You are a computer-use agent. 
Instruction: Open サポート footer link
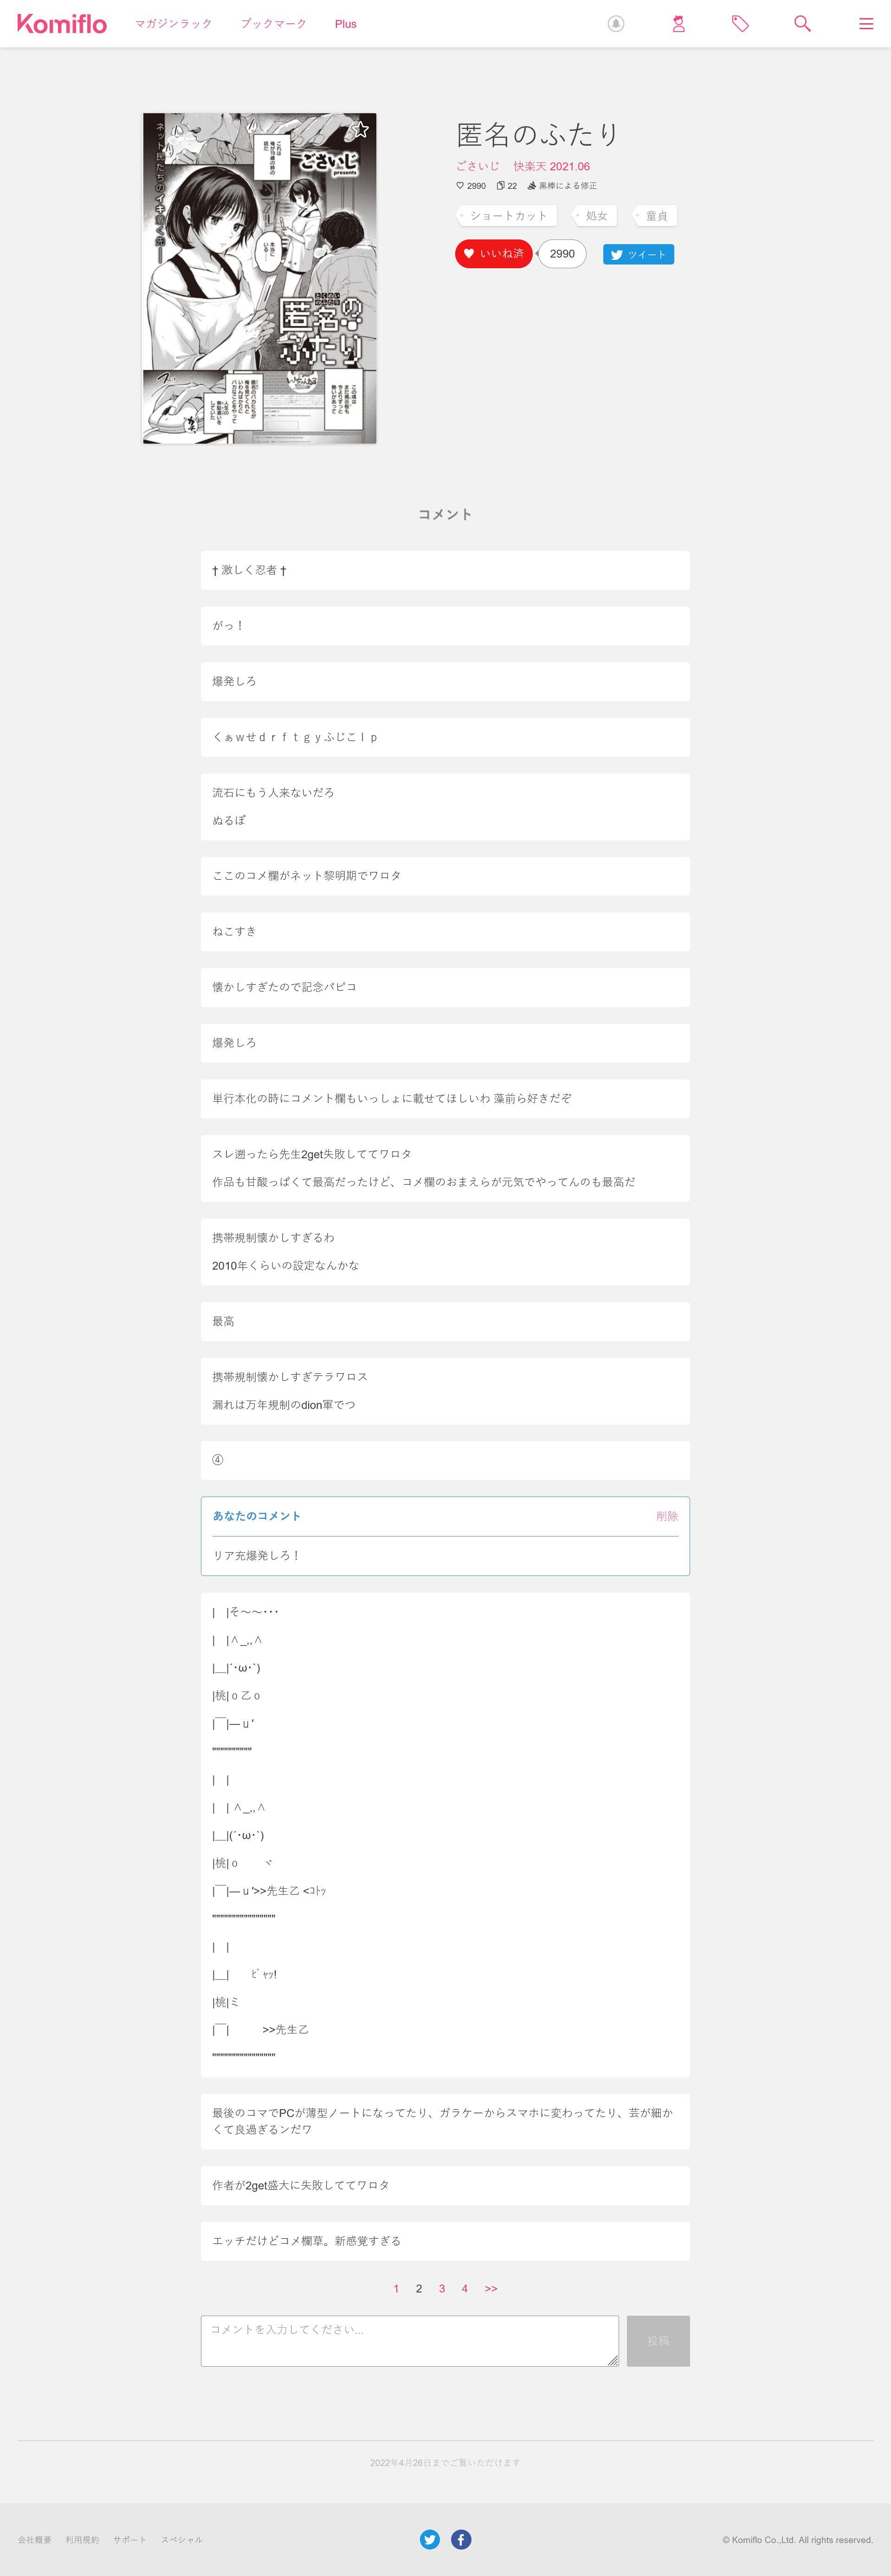130,2540
